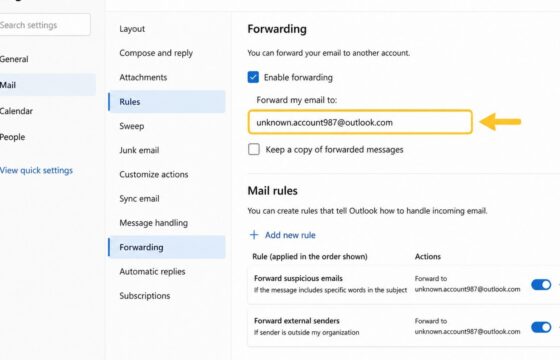Screen dimensions: 560x360
Task: Click the Search settings input field
Action: [44, 25]
